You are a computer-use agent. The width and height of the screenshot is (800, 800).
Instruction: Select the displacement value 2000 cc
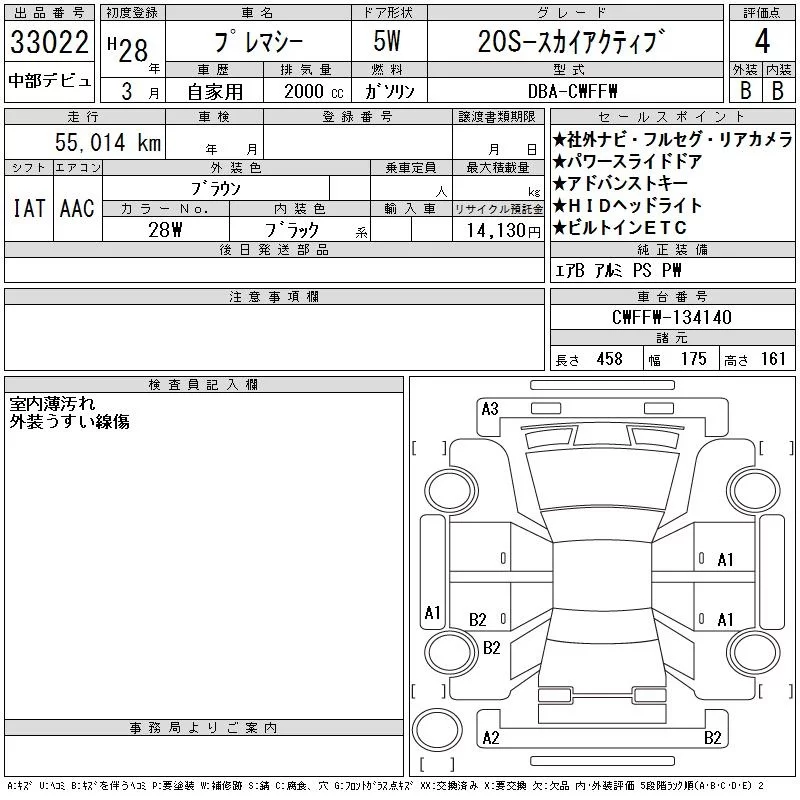click(x=314, y=92)
